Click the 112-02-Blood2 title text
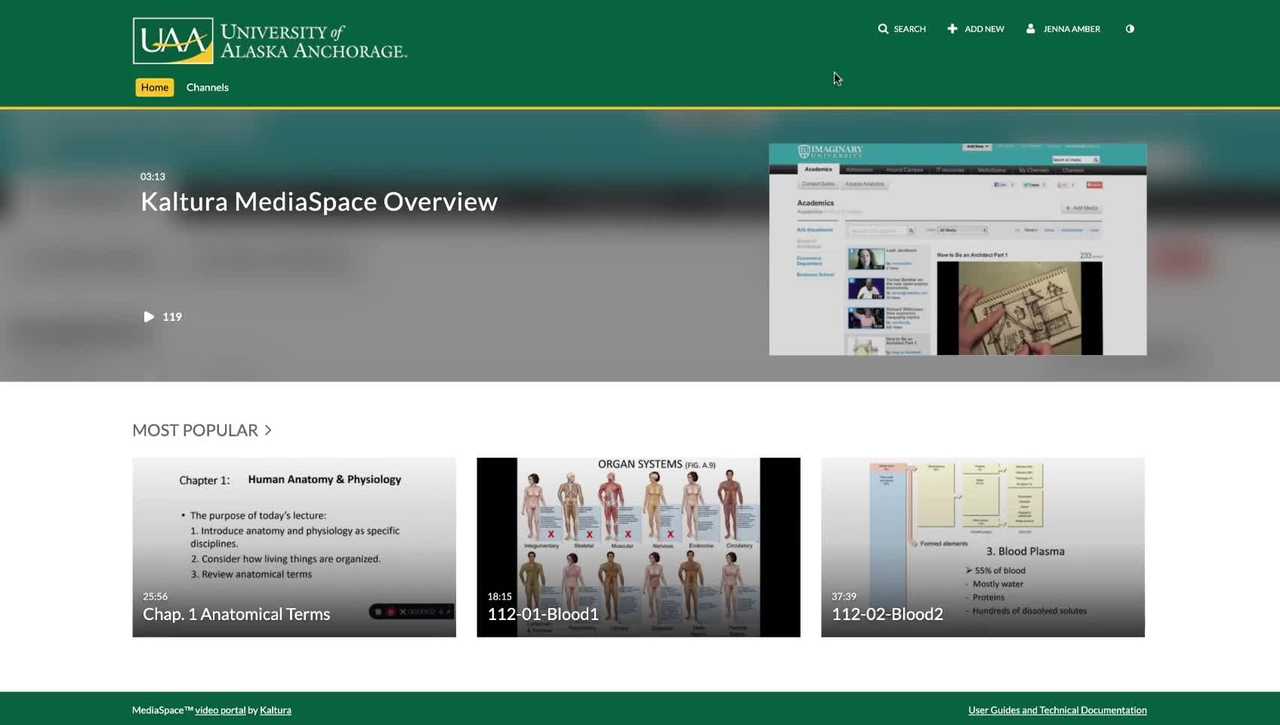Screen dimensions: 1280x725 887,614
